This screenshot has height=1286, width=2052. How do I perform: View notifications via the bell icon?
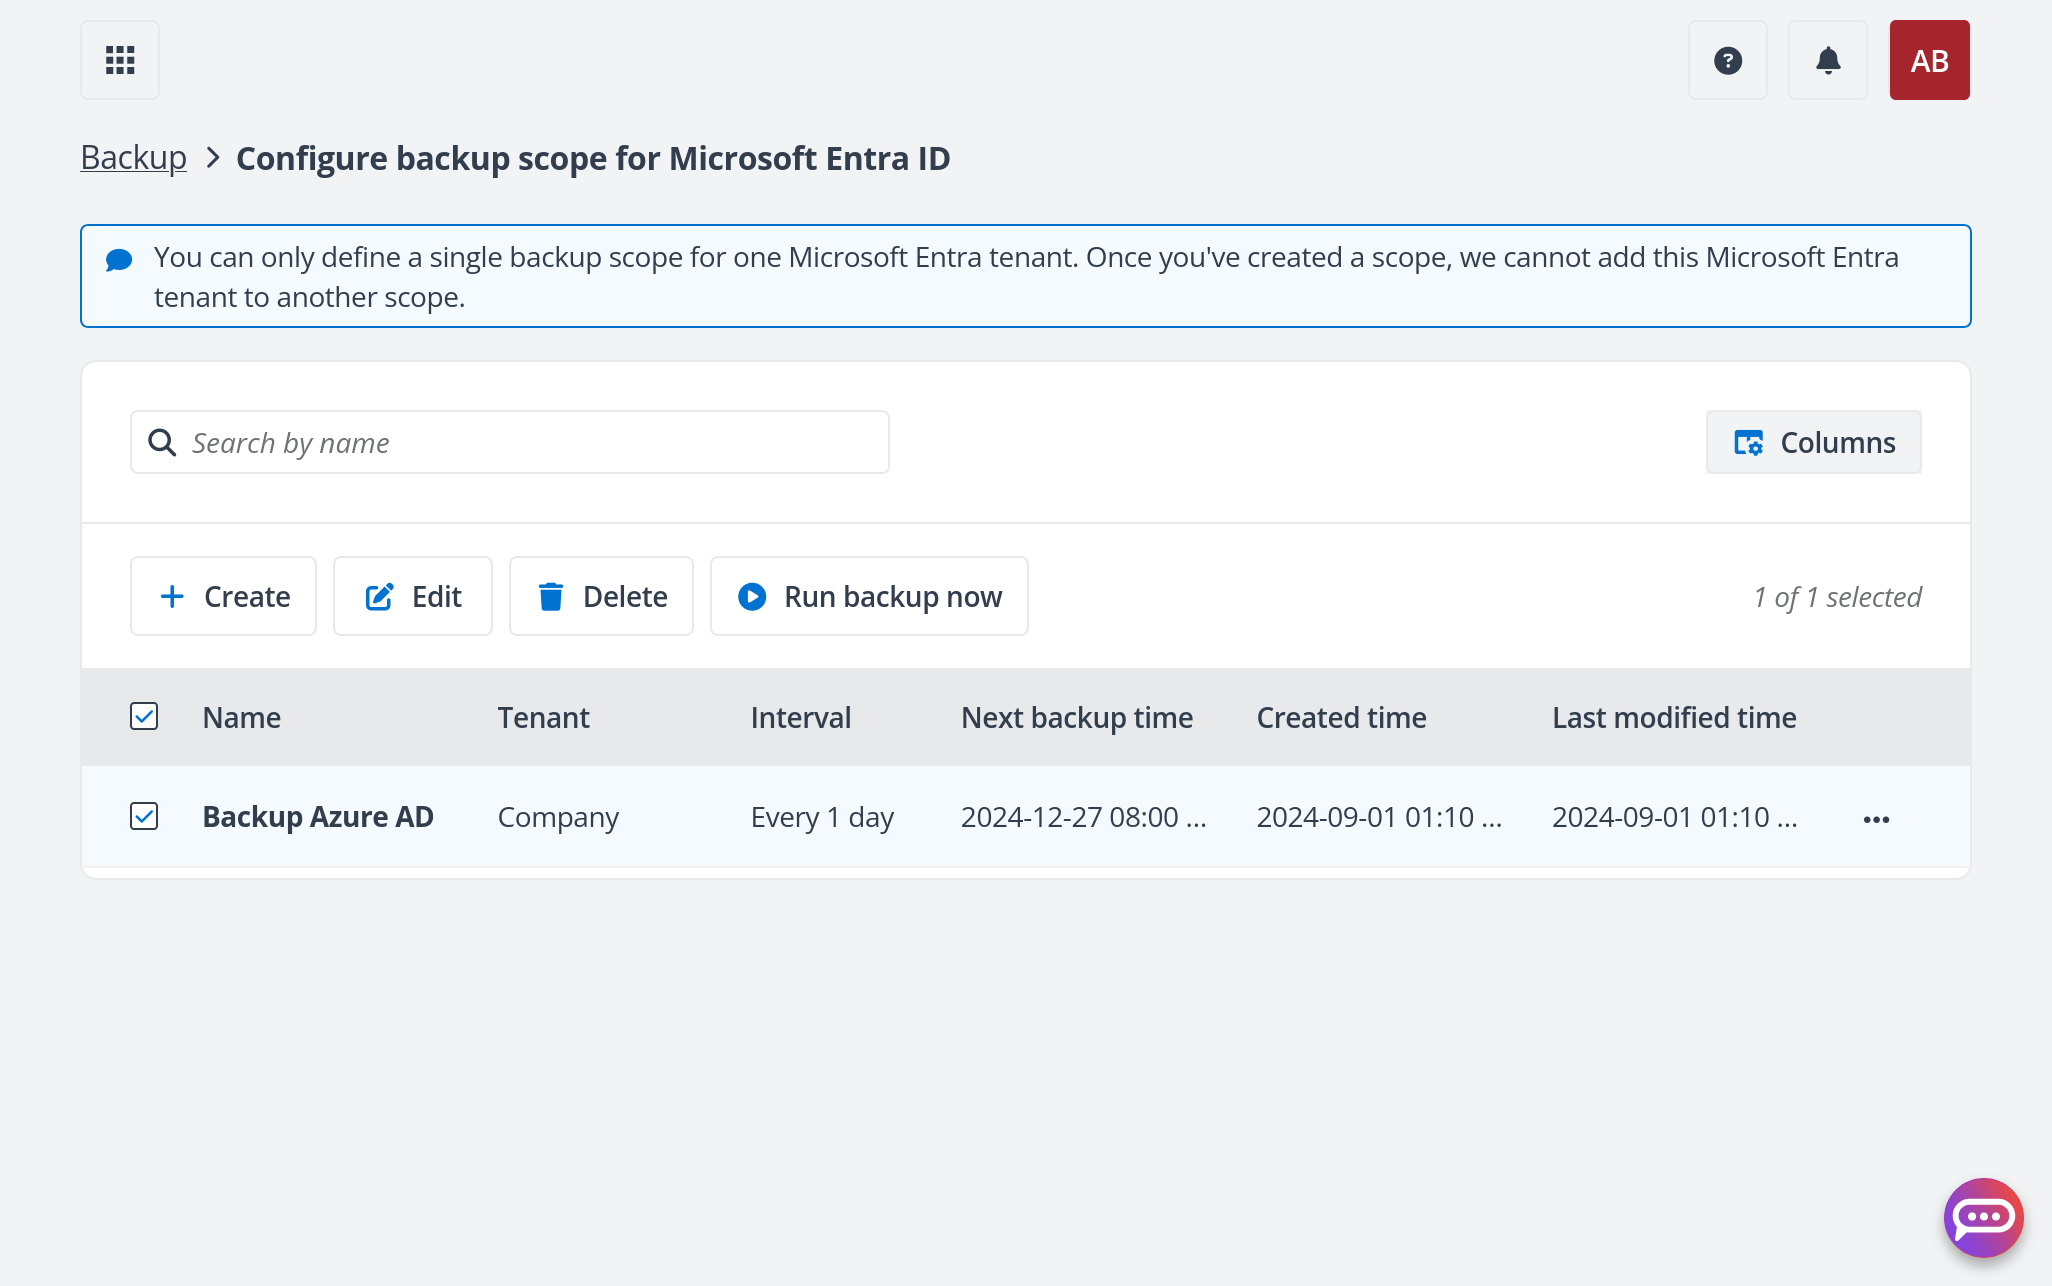tap(1828, 60)
